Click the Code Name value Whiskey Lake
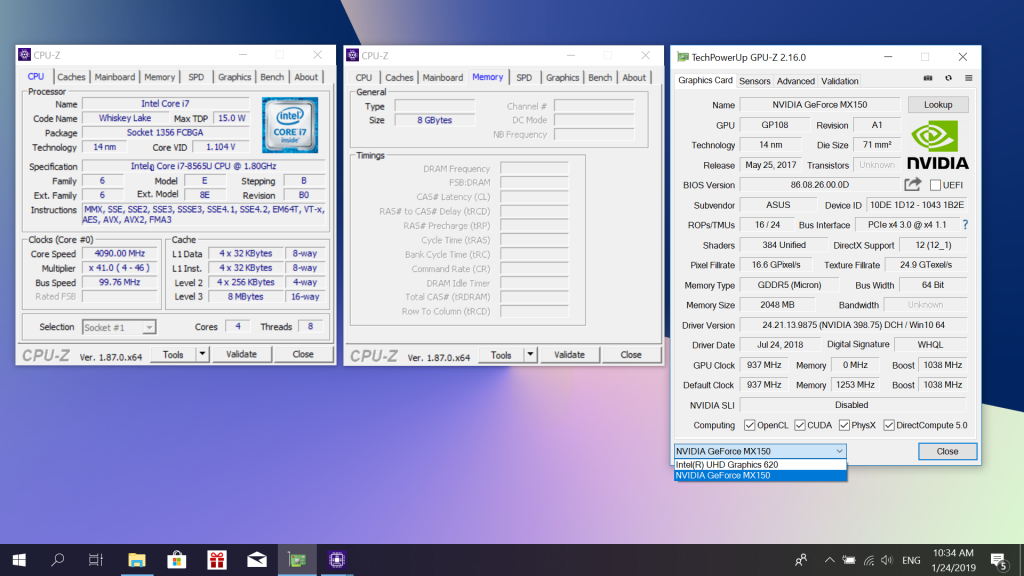 125,118
